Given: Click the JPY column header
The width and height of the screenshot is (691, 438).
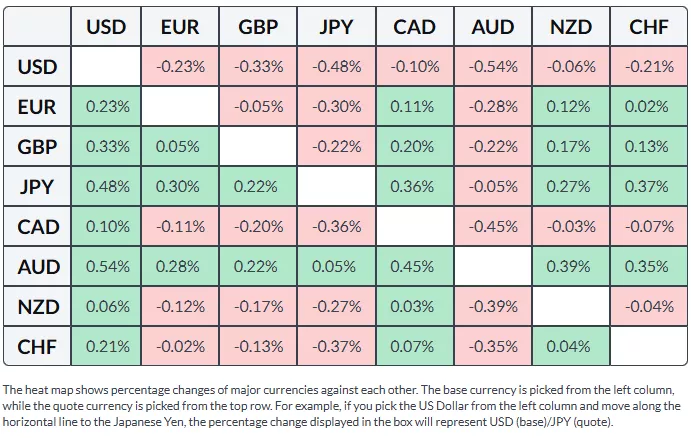Looking at the screenshot, I should coord(337,28).
